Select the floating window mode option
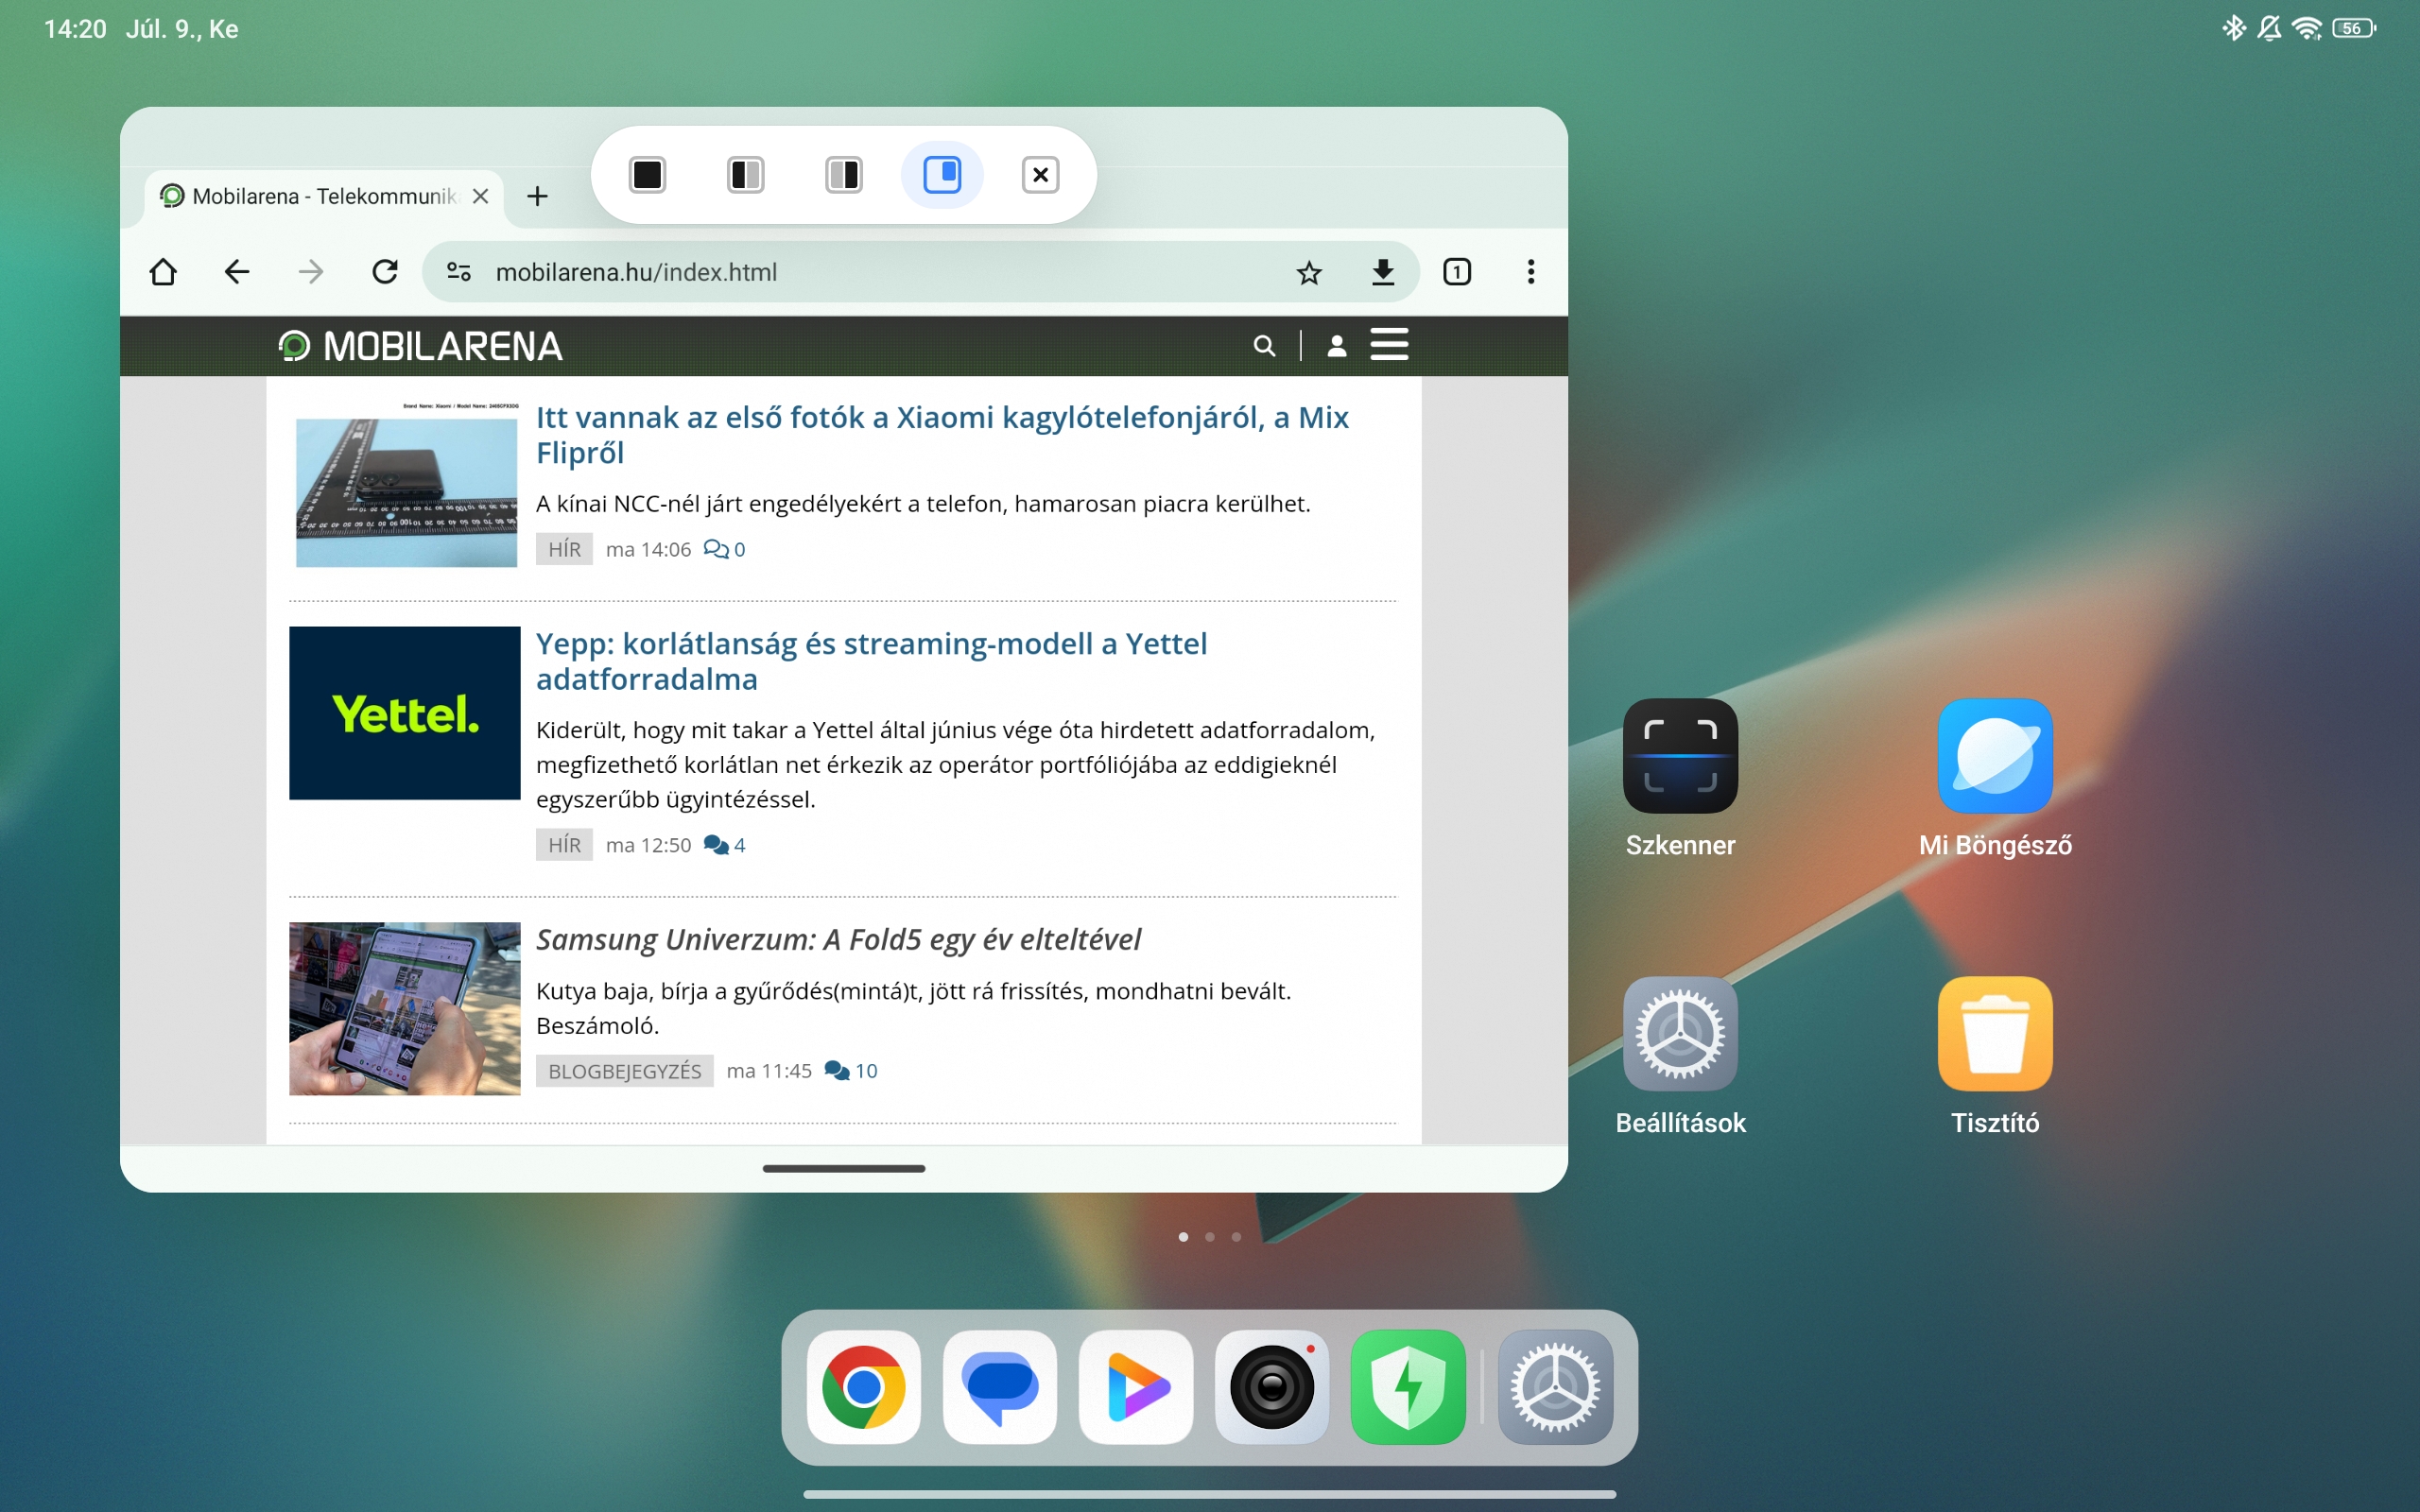The image size is (2420, 1512). click(x=942, y=175)
